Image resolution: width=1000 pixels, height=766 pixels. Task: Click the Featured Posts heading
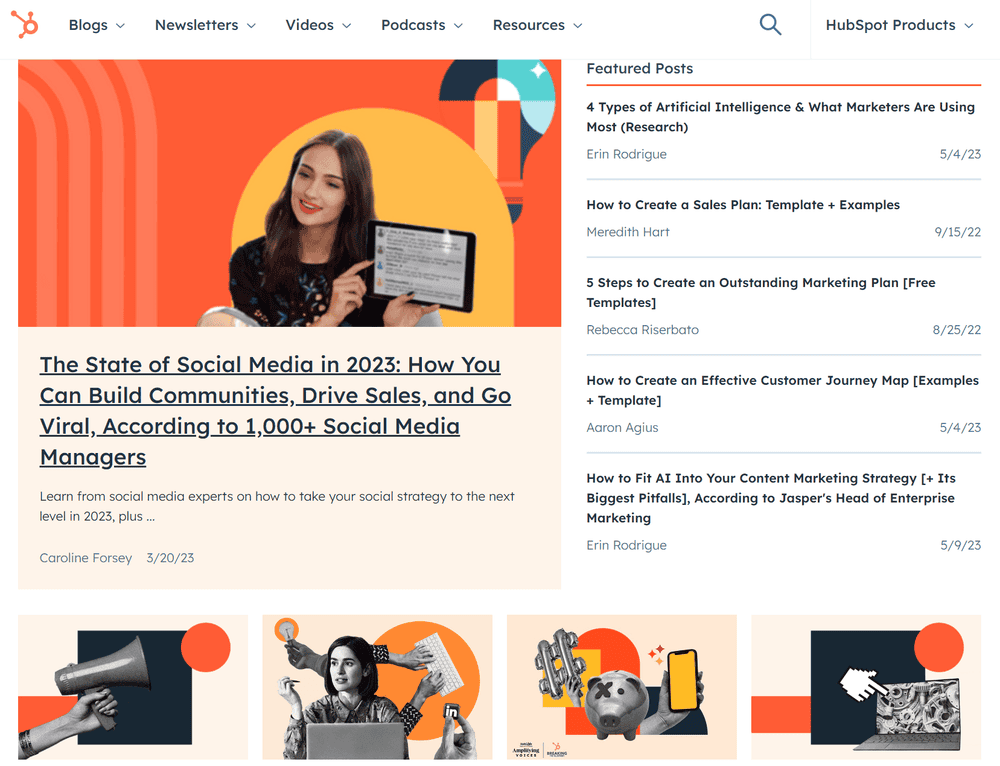click(640, 68)
